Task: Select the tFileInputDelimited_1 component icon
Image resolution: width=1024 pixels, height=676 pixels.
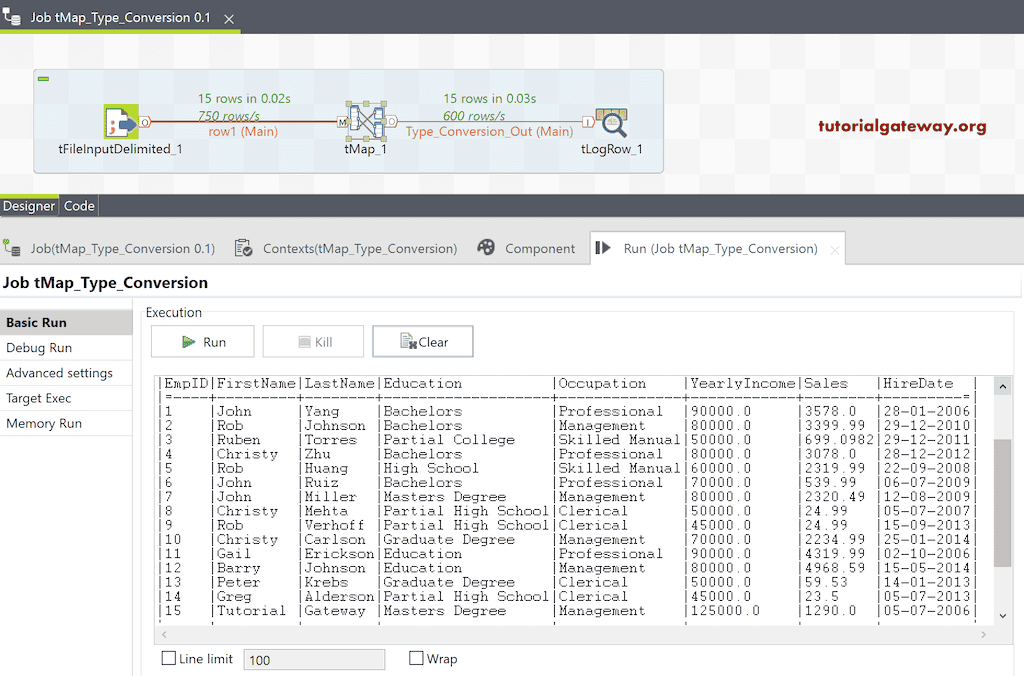Action: [x=122, y=121]
